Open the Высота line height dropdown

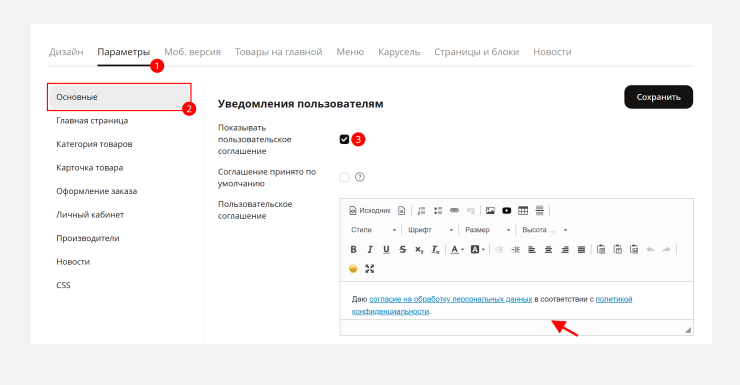click(545, 230)
